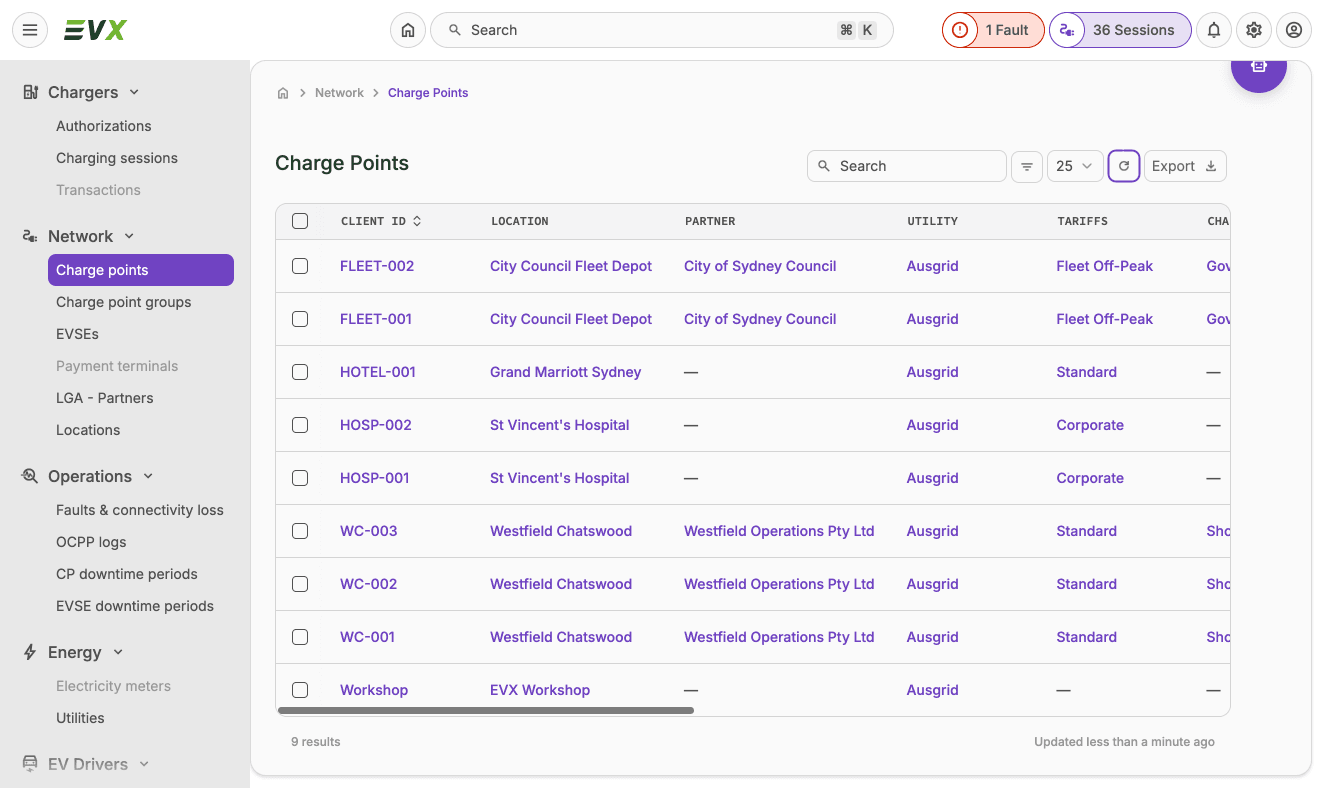This screenshot has height=788, width=1324.
Task: Open Grand Marriott Sydney location link
Action: pyautogui.click(x=566, y=372)
